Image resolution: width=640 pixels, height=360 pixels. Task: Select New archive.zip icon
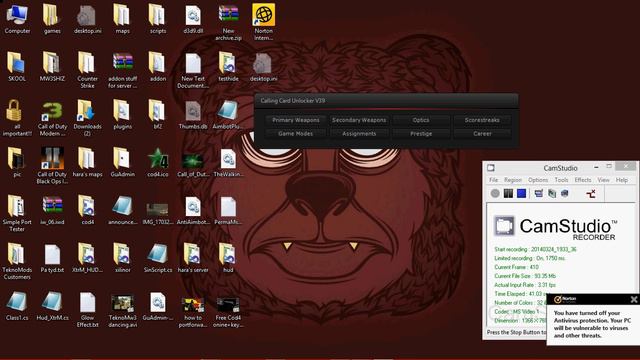228,22
